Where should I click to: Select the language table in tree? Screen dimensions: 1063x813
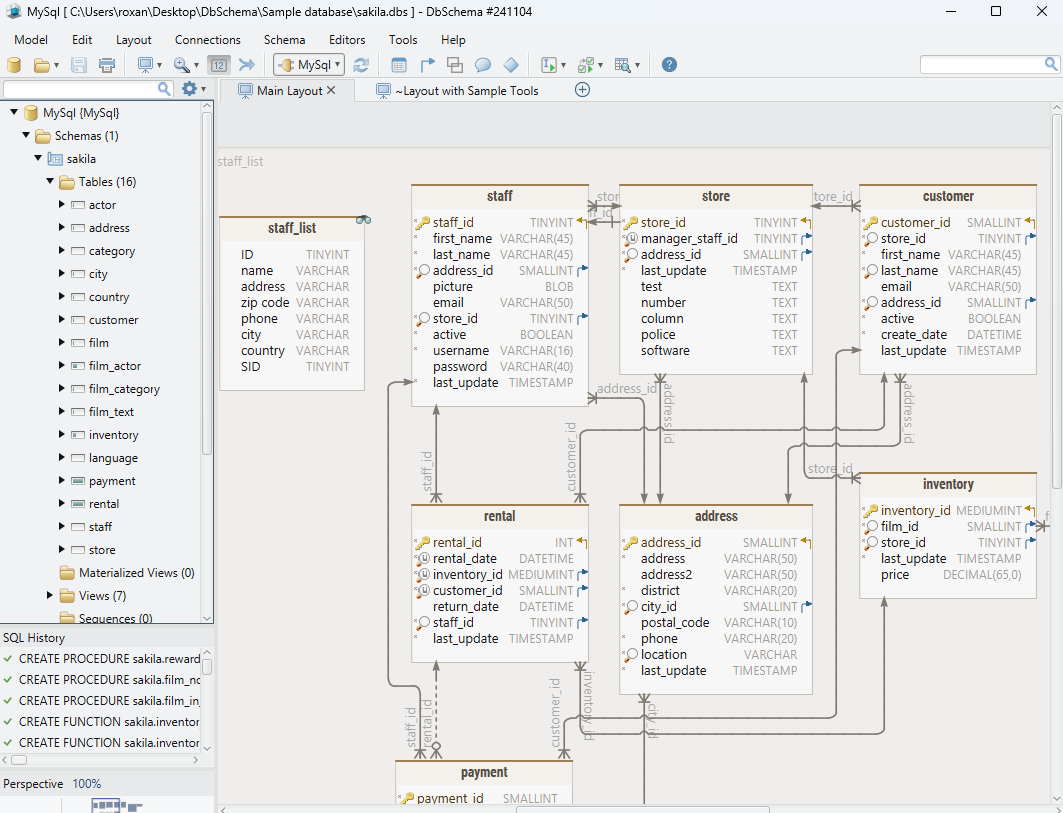pos(113,458)
